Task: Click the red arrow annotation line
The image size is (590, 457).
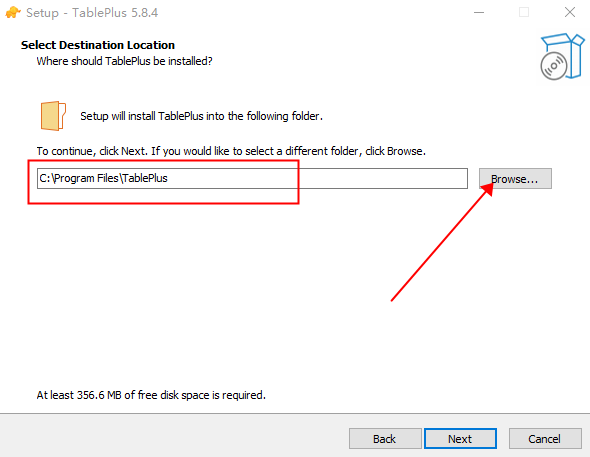Action: point(438,245)
